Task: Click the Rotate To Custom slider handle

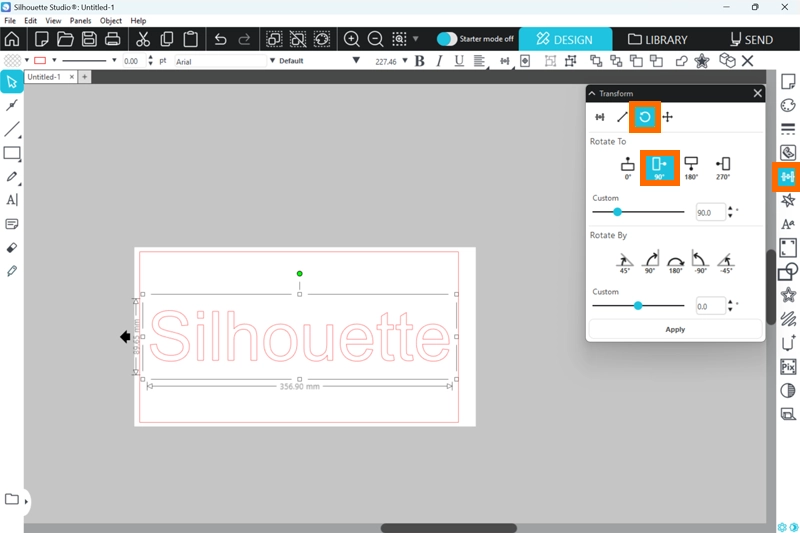Action: coord(617,212)
